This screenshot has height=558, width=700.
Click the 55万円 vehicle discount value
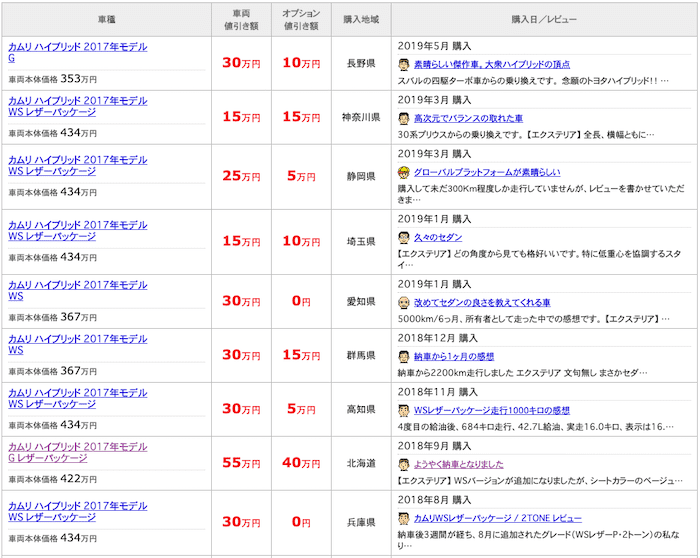(242, 463)
